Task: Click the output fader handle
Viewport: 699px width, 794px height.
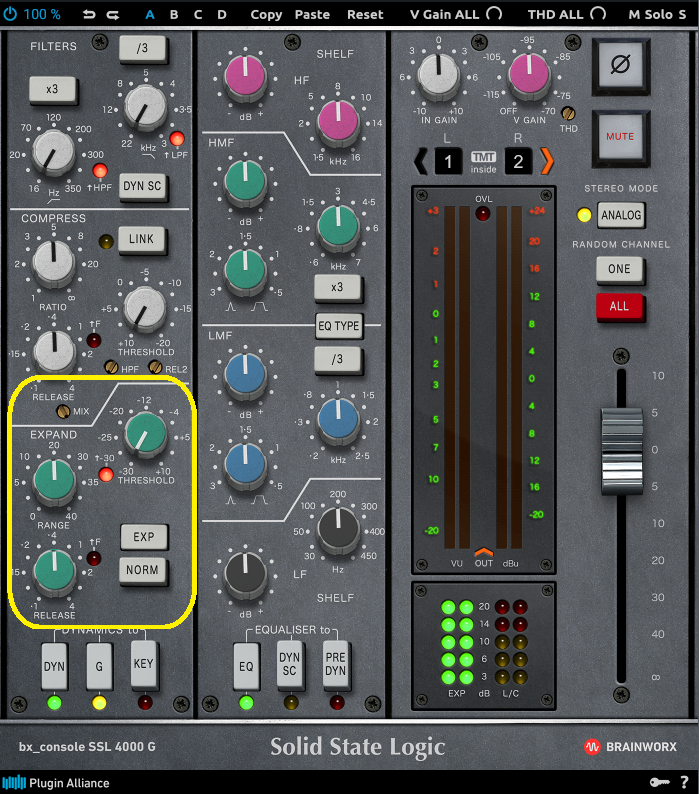Action: pos(622,451)
